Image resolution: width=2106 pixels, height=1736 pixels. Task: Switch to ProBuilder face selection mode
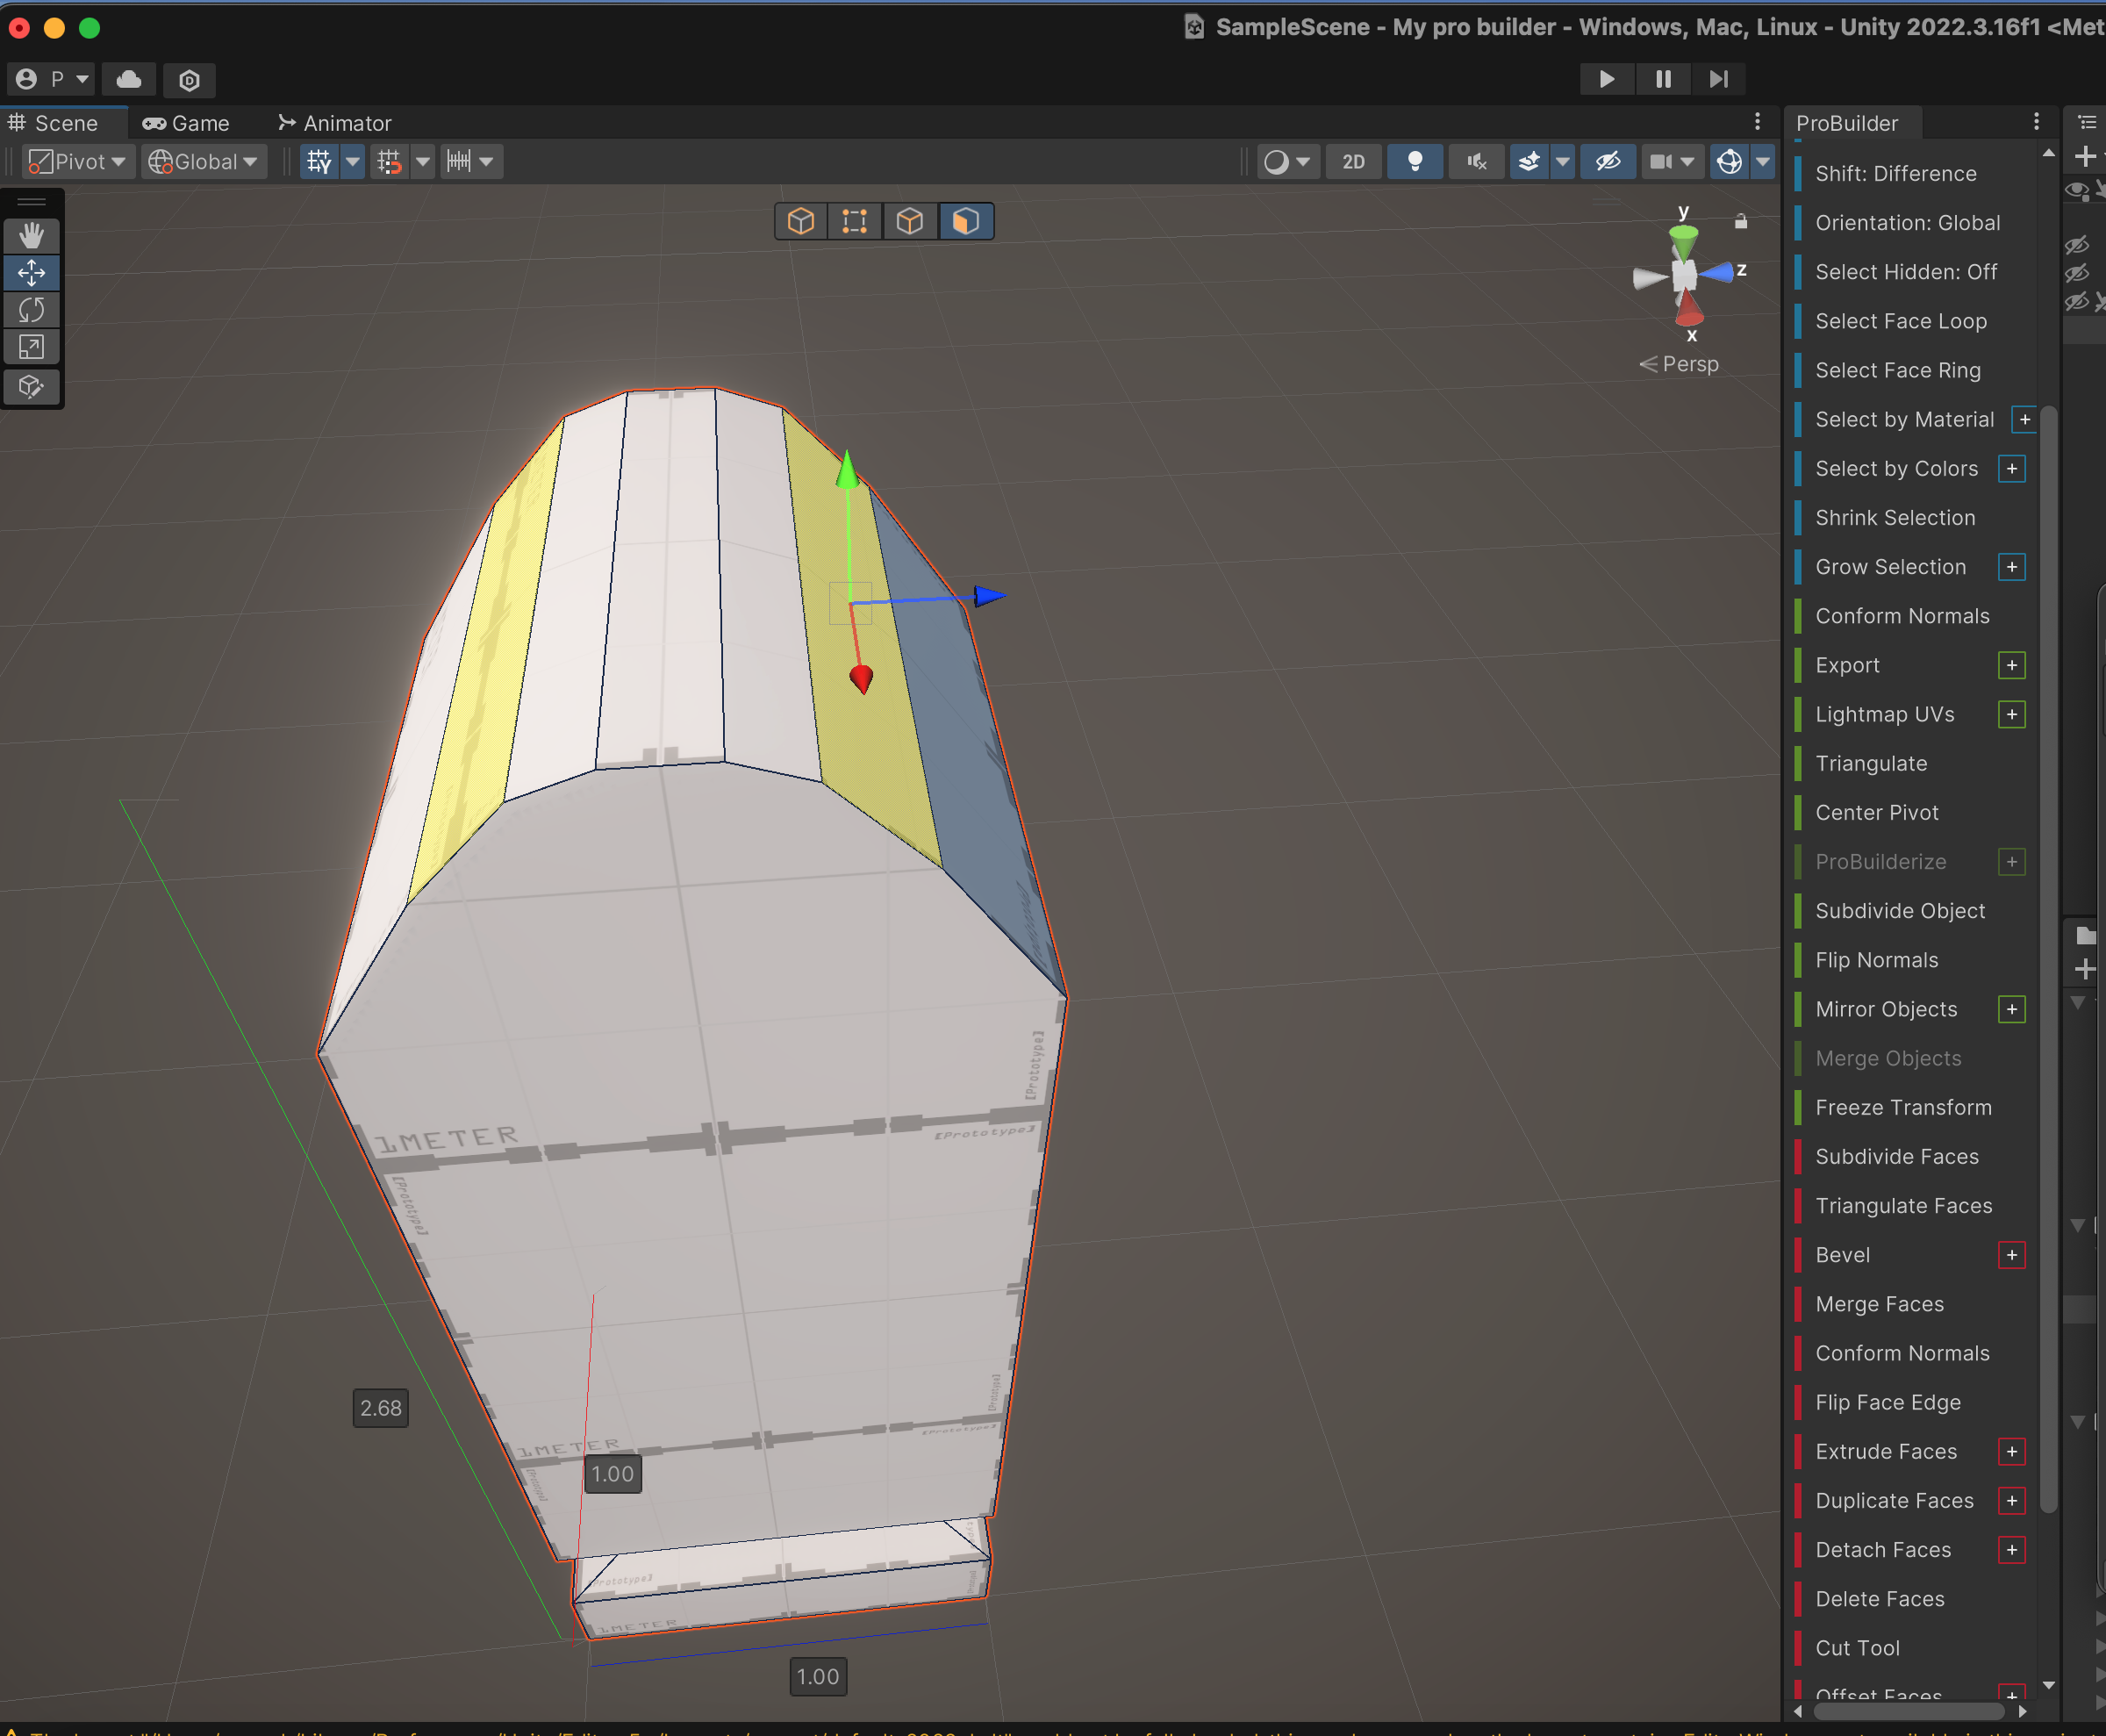[965, 220]
